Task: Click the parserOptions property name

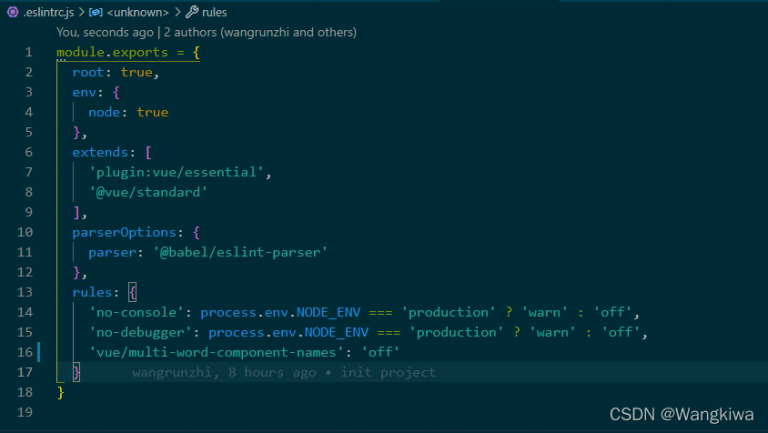Action: click(x=124, y=232)
